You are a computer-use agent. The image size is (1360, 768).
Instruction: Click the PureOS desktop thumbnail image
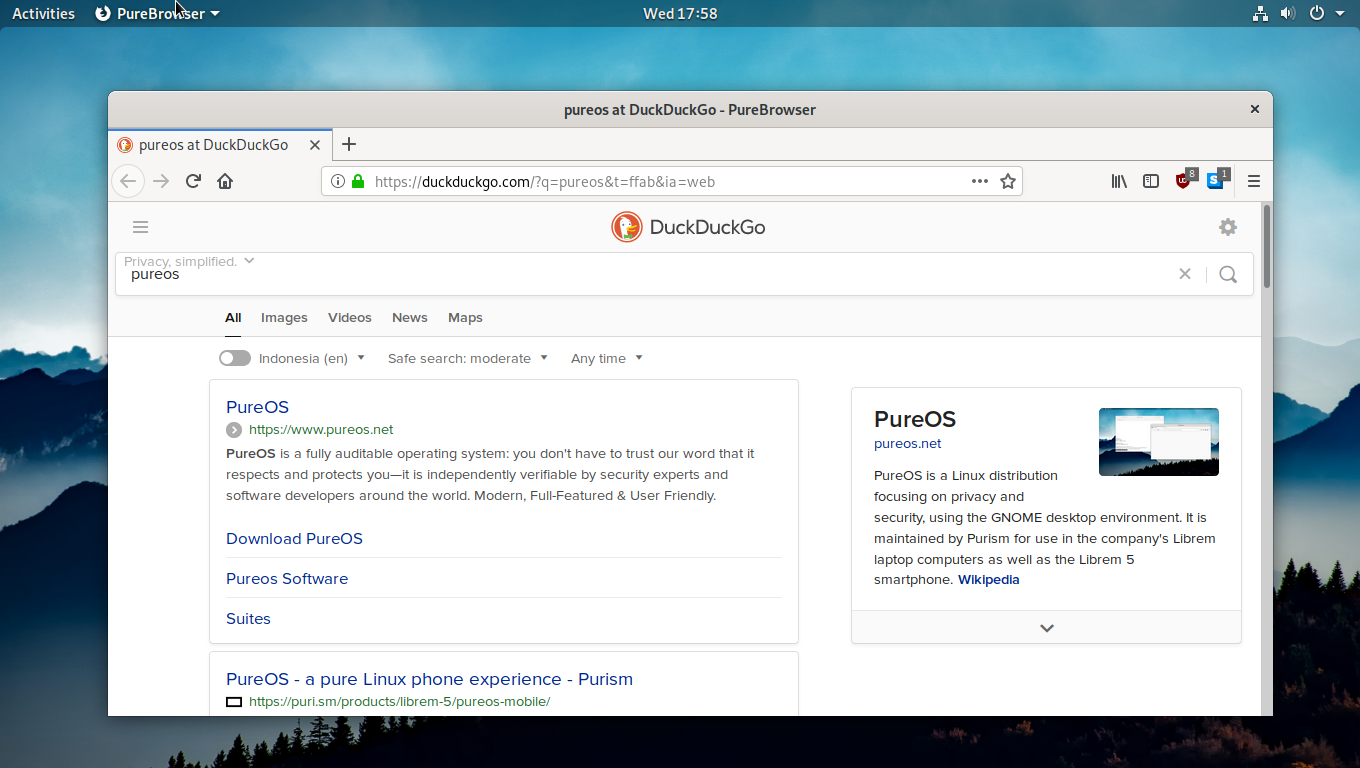click(x=1159, y=442)
